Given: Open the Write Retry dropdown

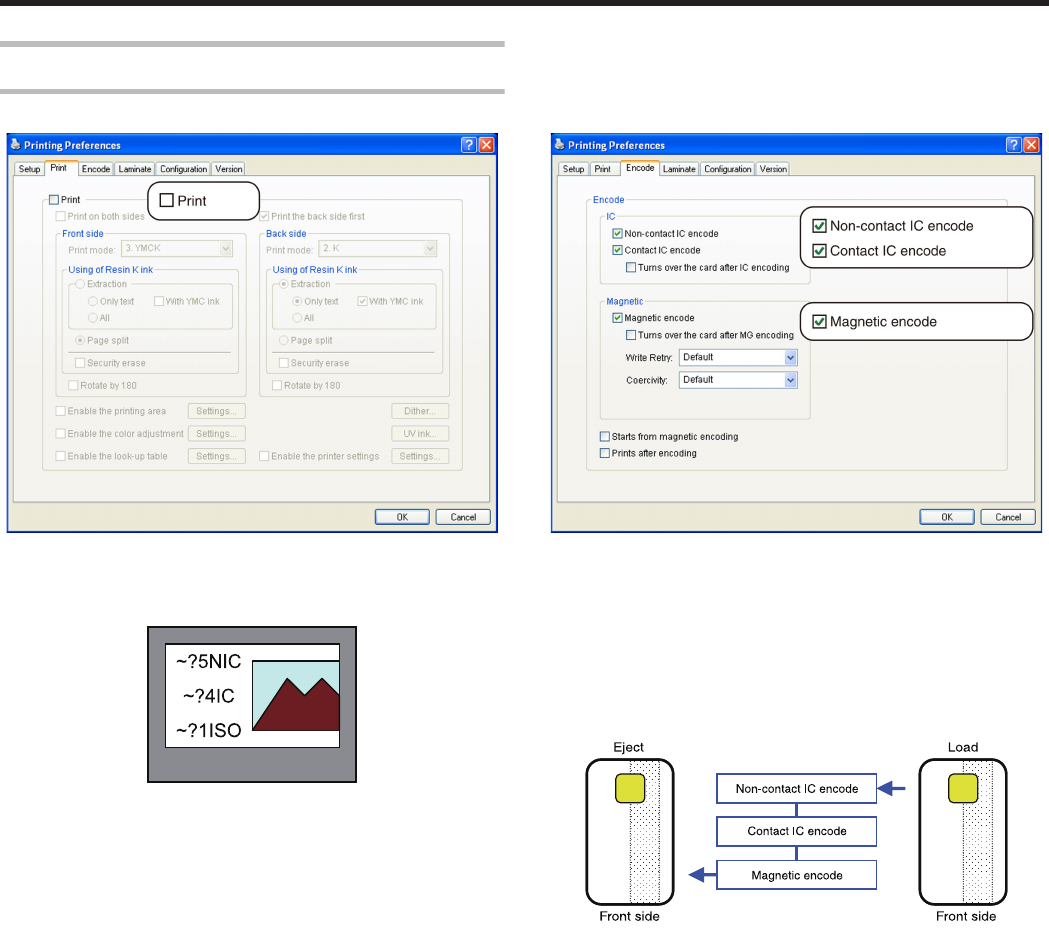Looking at the screenshot, I should point(738,357).
